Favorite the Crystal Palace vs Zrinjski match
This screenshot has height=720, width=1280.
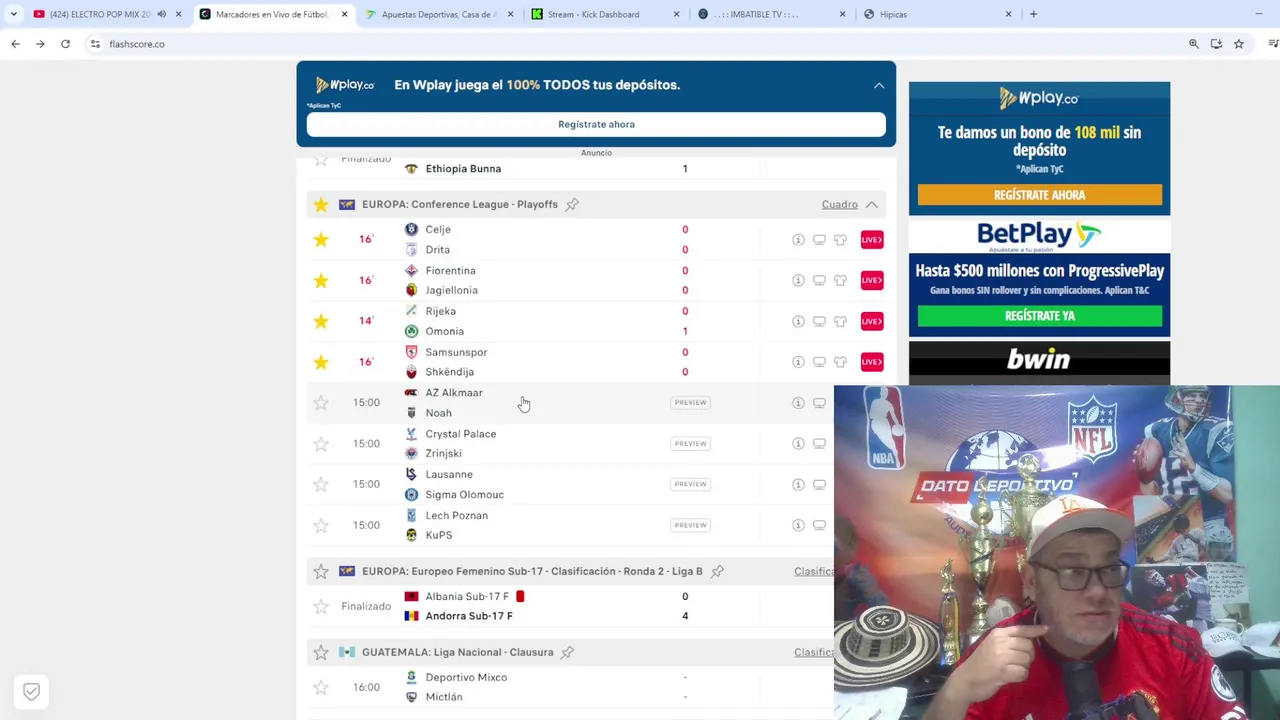coord(321,444)
